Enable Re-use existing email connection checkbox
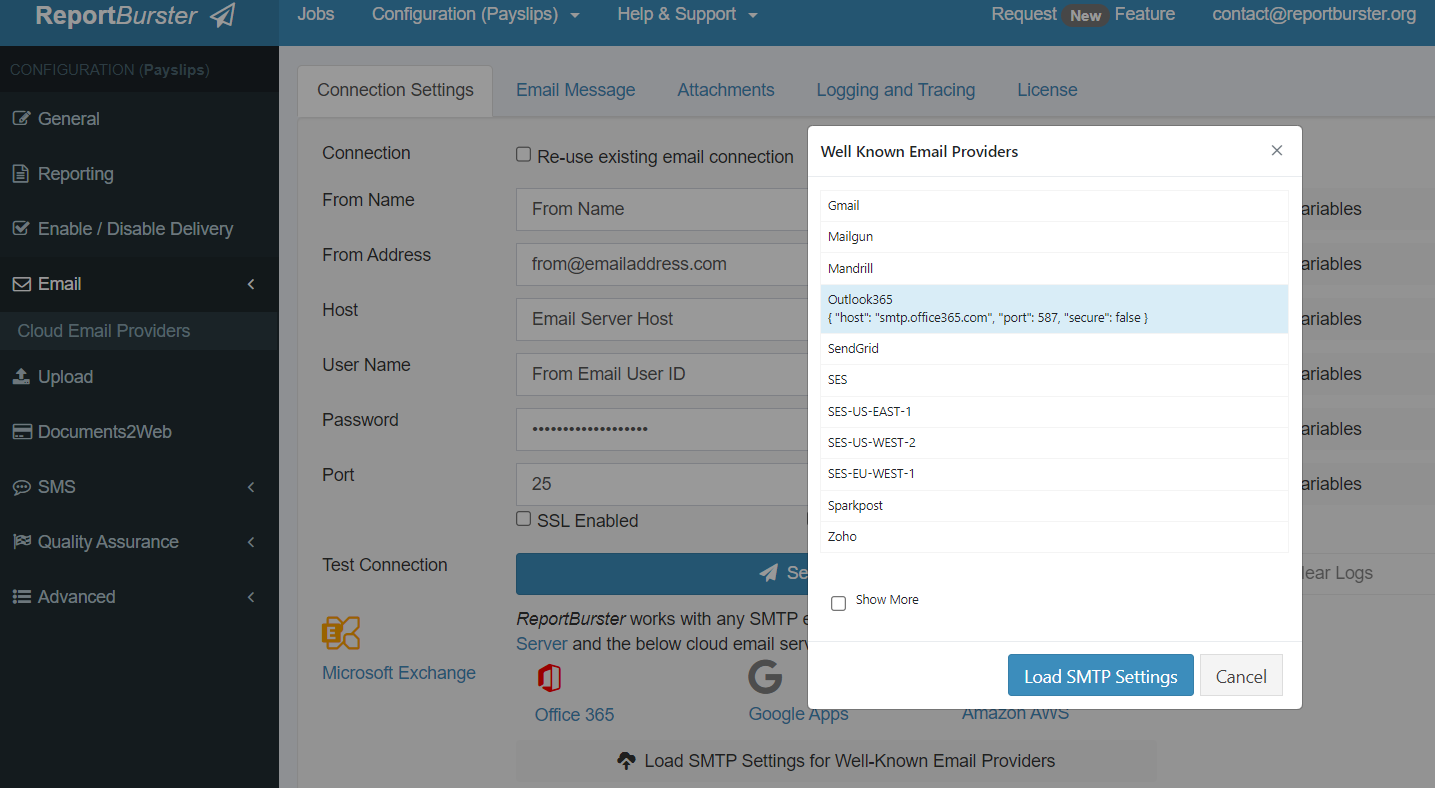This screenshot has width=1435, height=788. (523, 154)
